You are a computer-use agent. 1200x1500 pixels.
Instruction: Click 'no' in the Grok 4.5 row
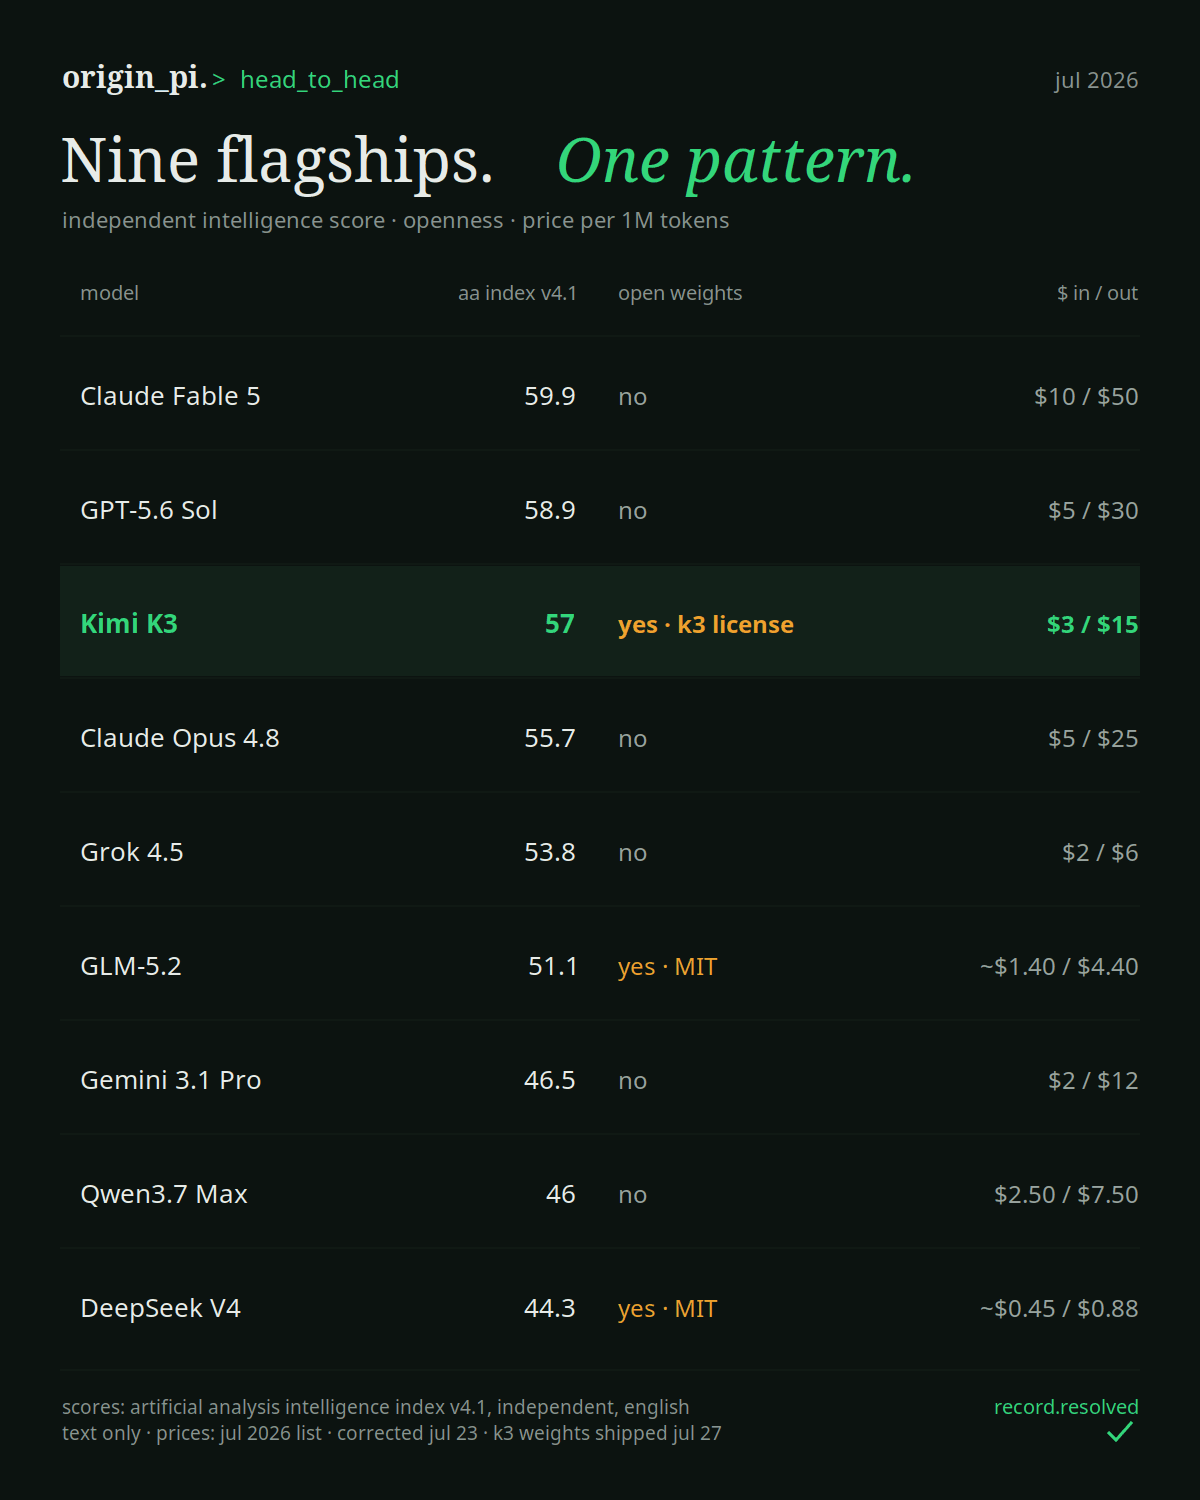633,854
